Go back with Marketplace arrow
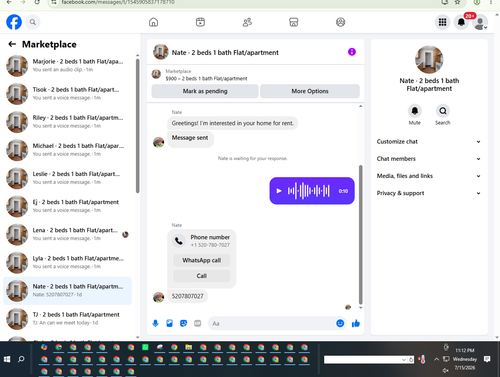The image size is (500, 377). tap(12, 44)
